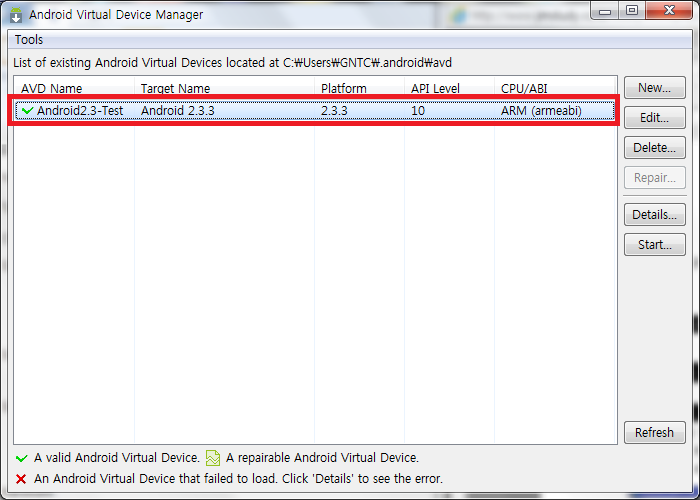Image resolution: width=700 pixels, height=500 pixels.
Task: Click the repairable AVD legend icon
Action: [x=213, y=458]
